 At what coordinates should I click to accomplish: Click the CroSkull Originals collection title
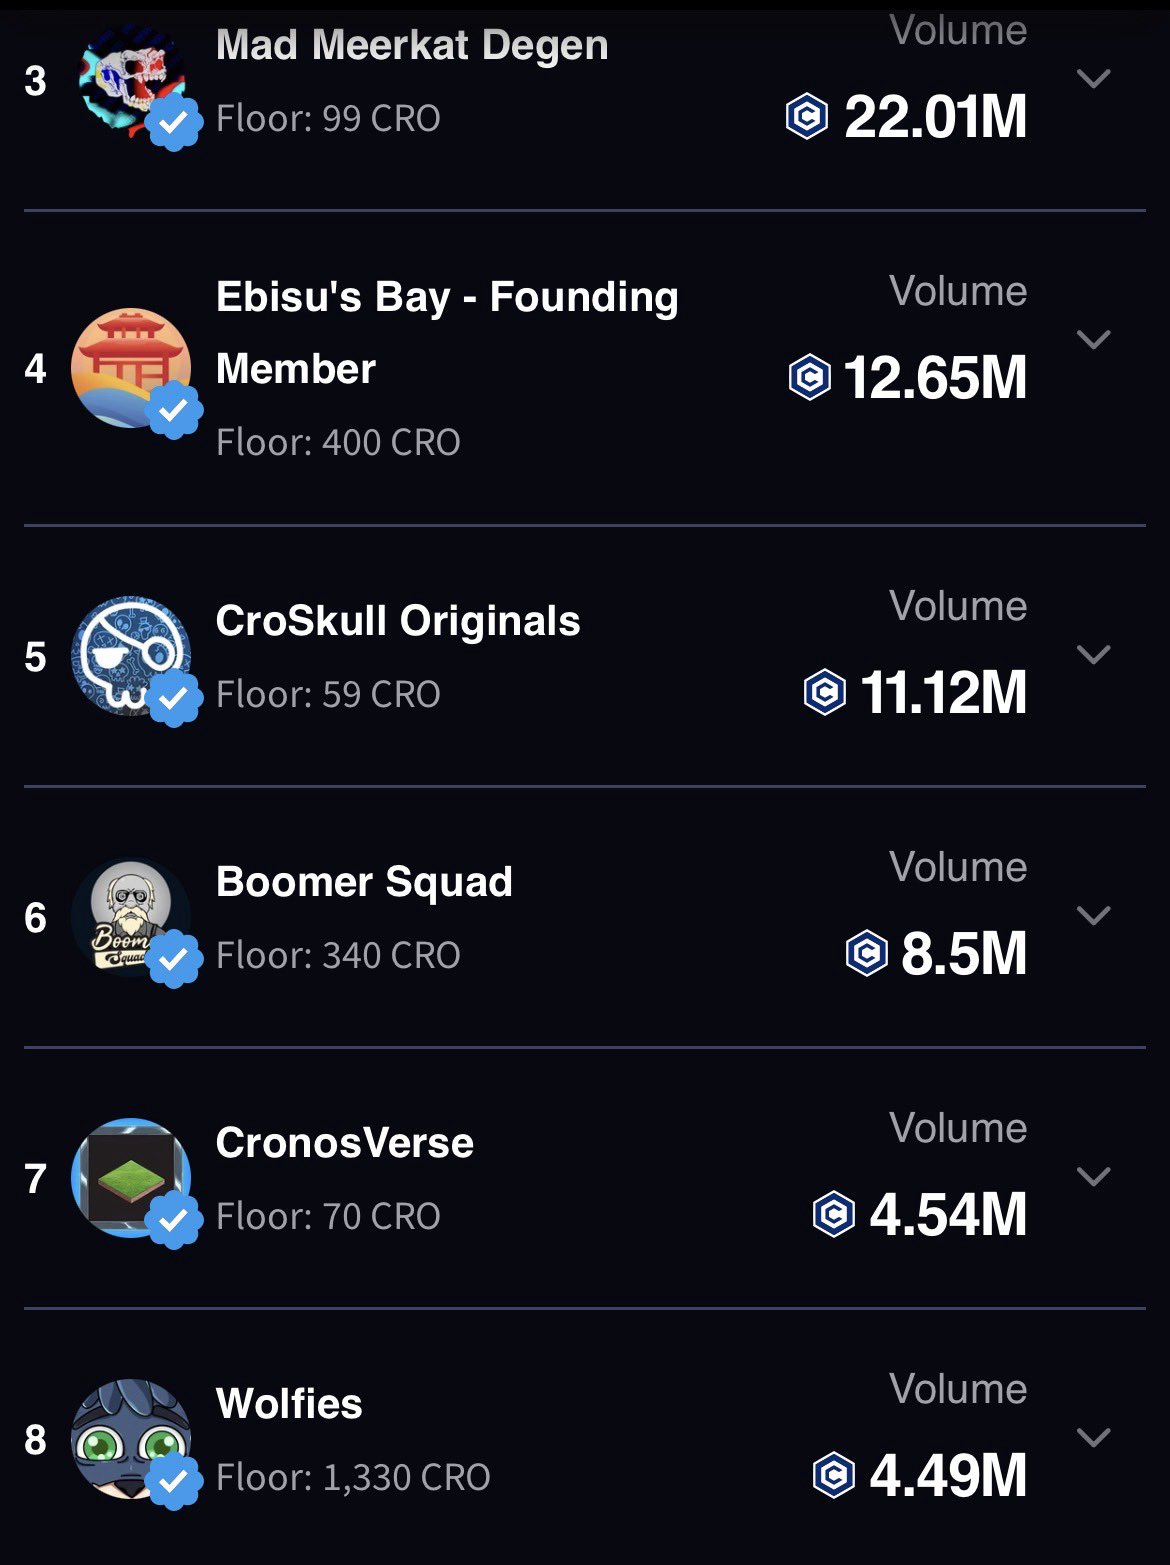398,621
